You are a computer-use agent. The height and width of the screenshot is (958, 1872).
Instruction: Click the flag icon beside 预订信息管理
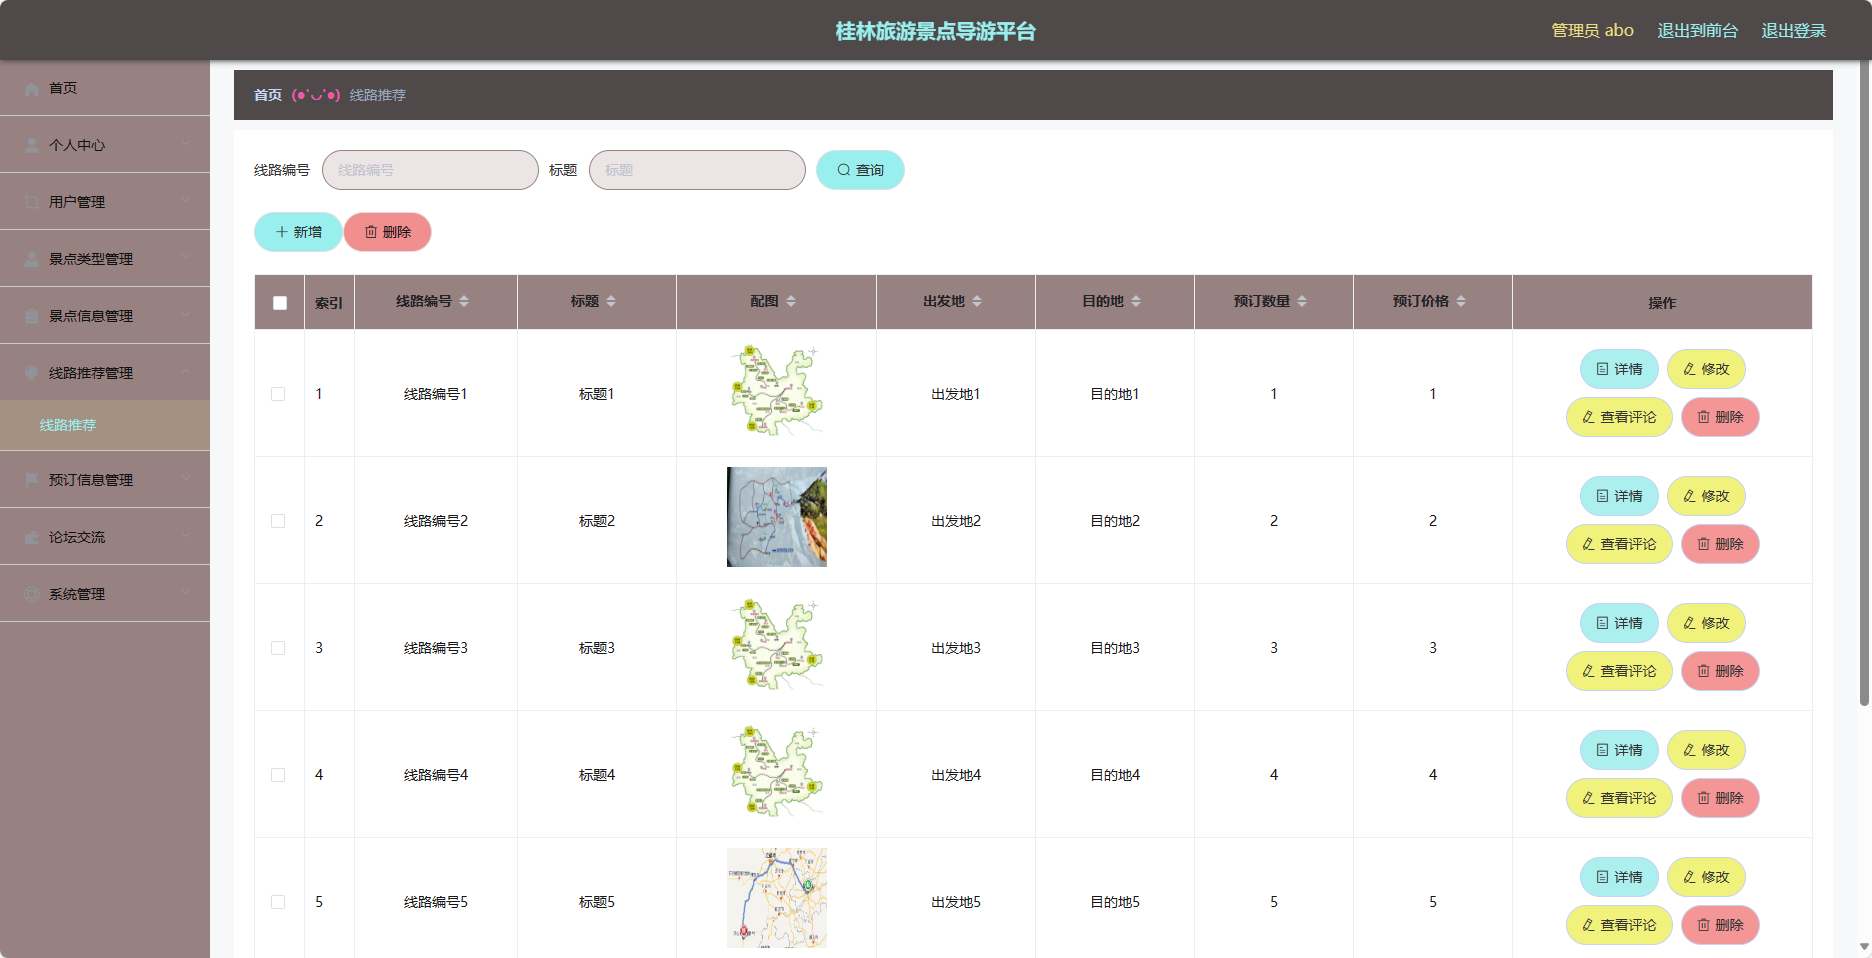tap(32, 480)
